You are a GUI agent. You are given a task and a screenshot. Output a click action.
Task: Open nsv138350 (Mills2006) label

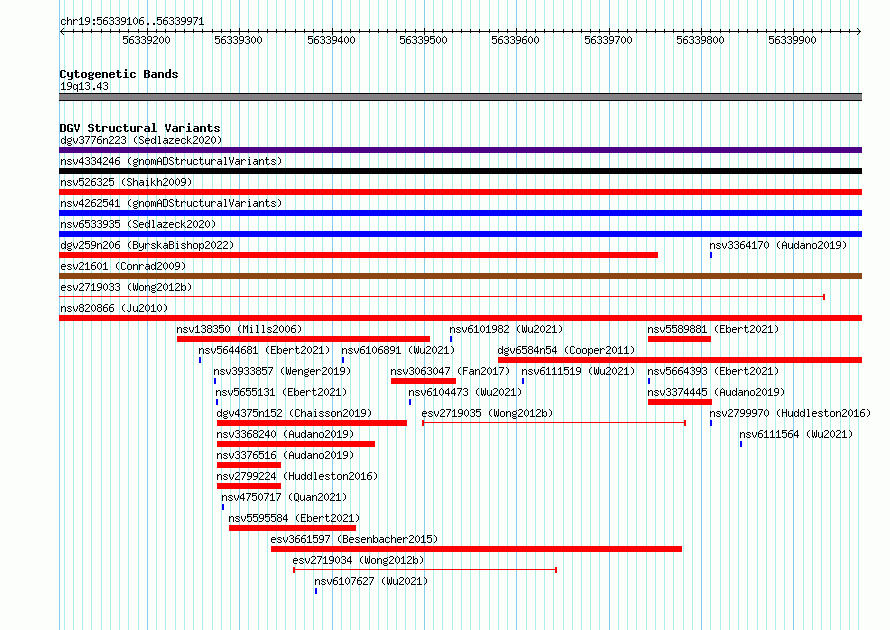(239, 329)
